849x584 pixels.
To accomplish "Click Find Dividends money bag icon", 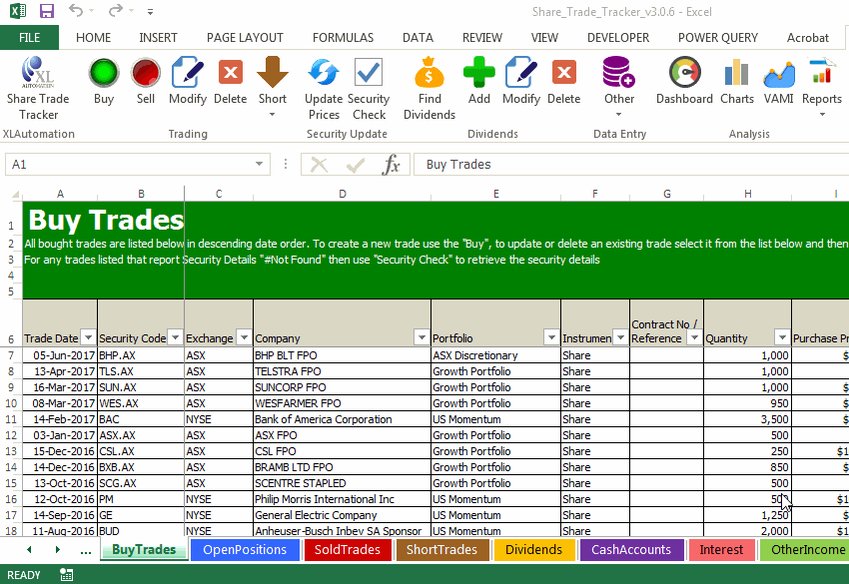I will [x=429, y=72].
